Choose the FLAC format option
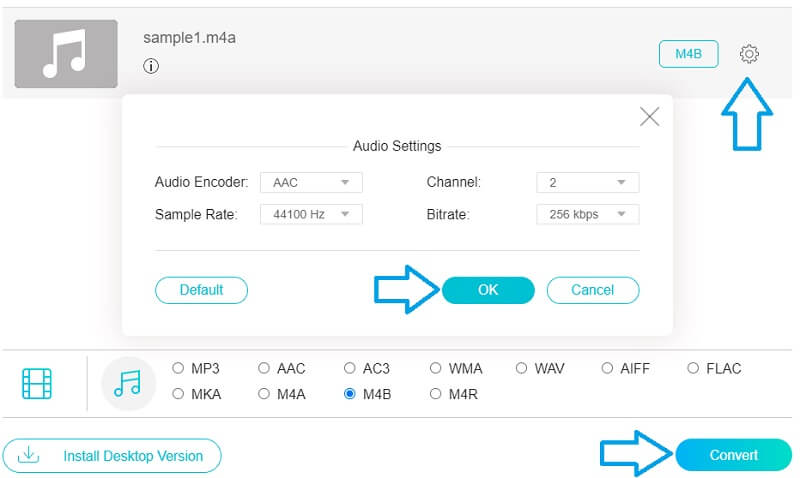The image size is (800, 478). pos(693,368)
